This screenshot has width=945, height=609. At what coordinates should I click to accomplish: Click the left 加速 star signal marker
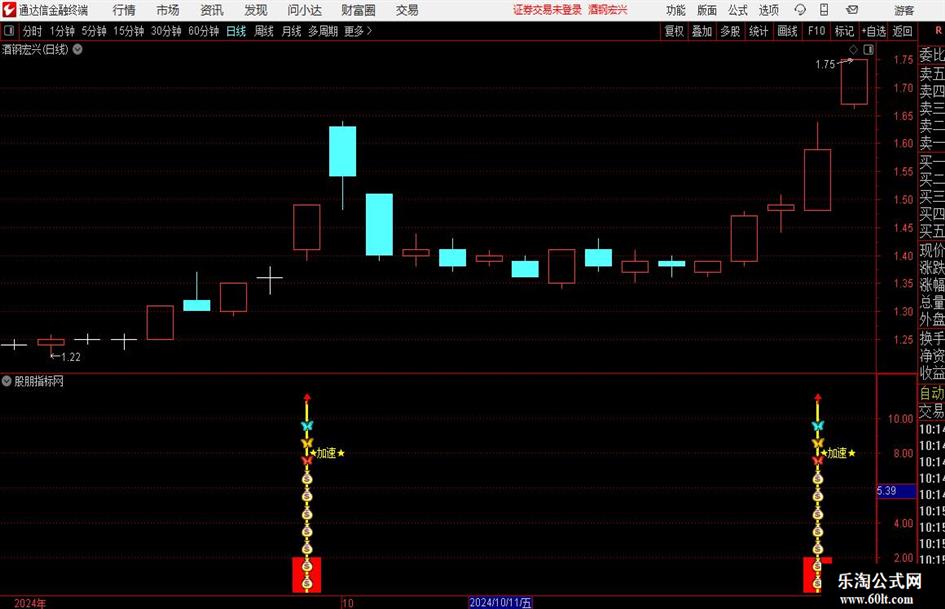[x=328, y=453]
